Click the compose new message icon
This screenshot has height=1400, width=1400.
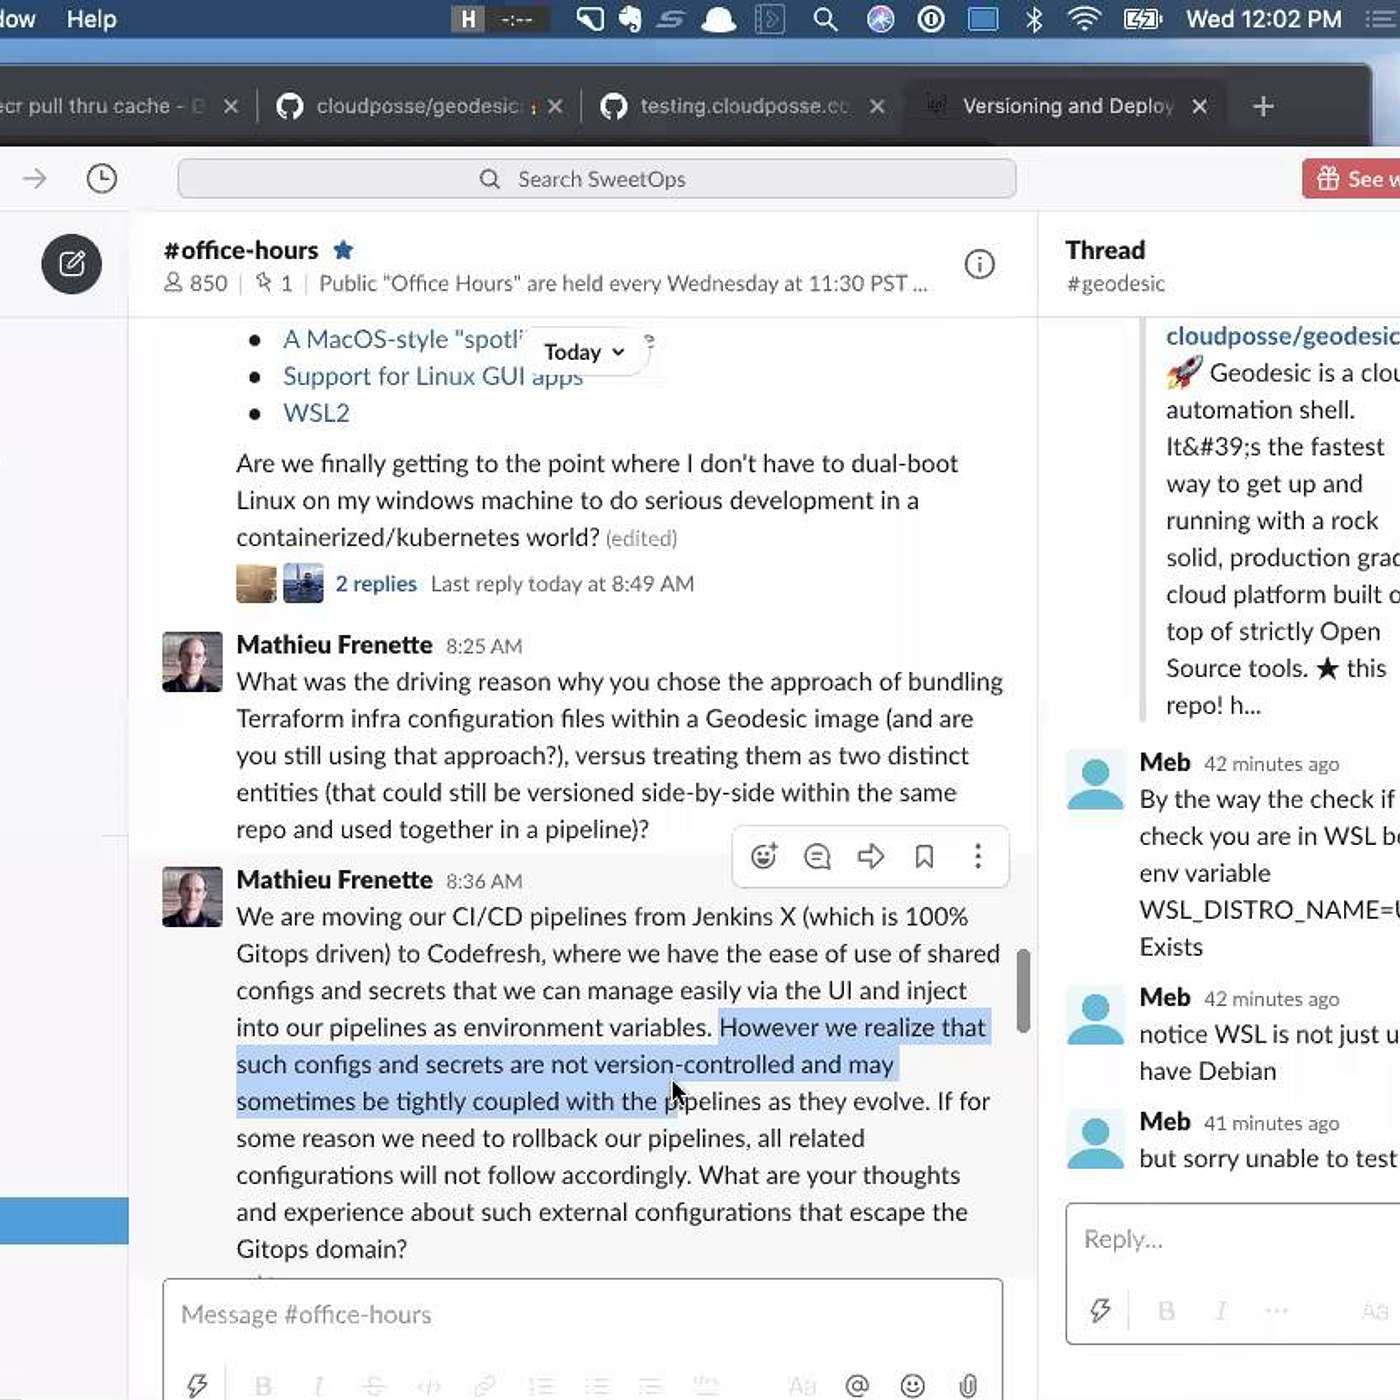click(x=71, y=264)
